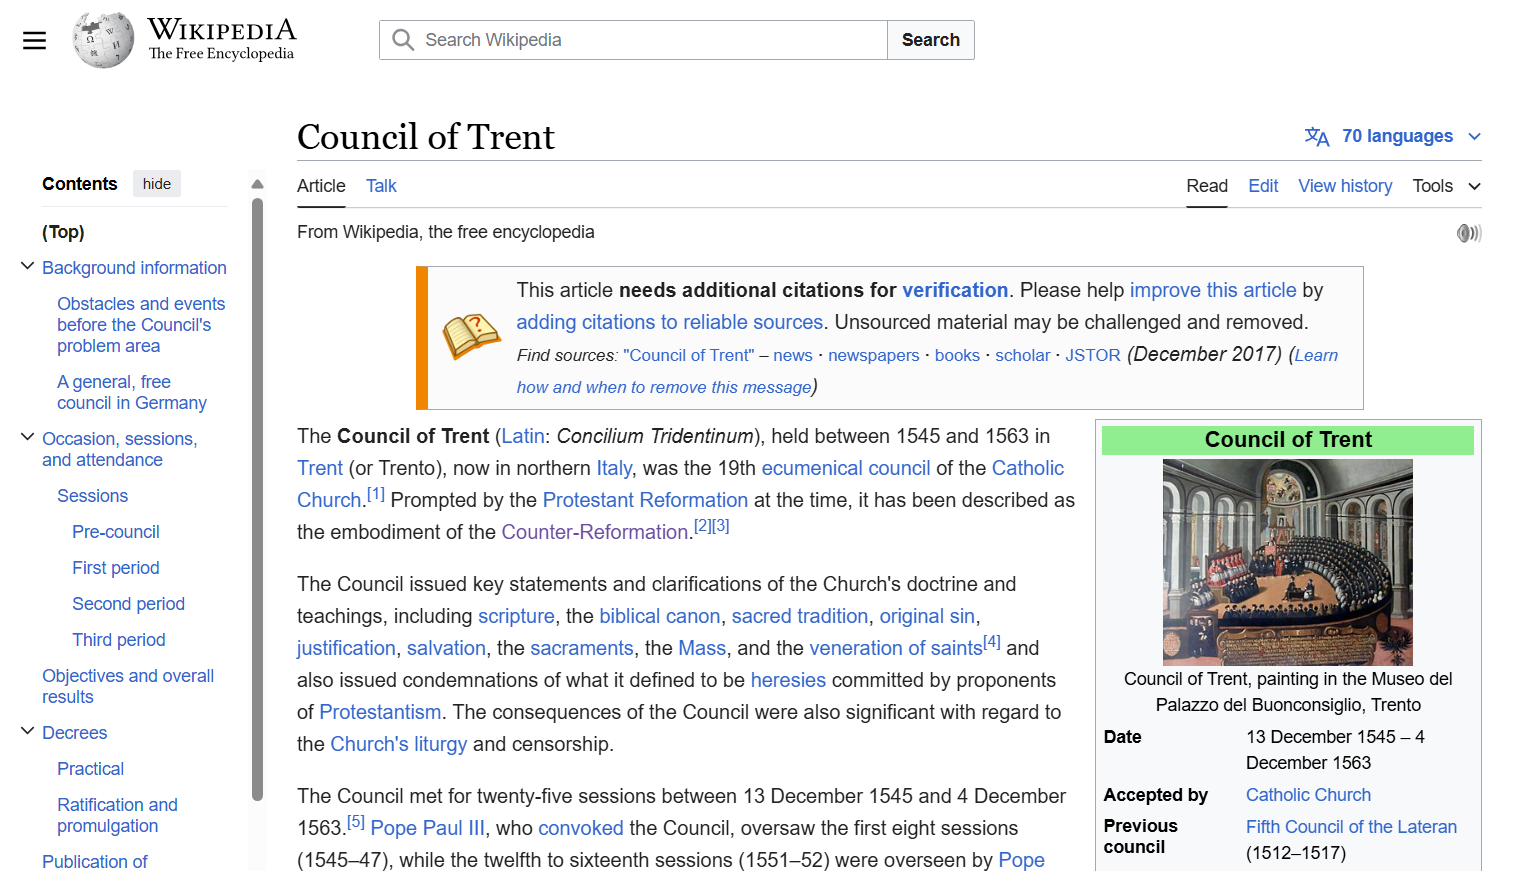Open Objectives and overall results section
This screenshot has width=1515, height=871.
128,686
